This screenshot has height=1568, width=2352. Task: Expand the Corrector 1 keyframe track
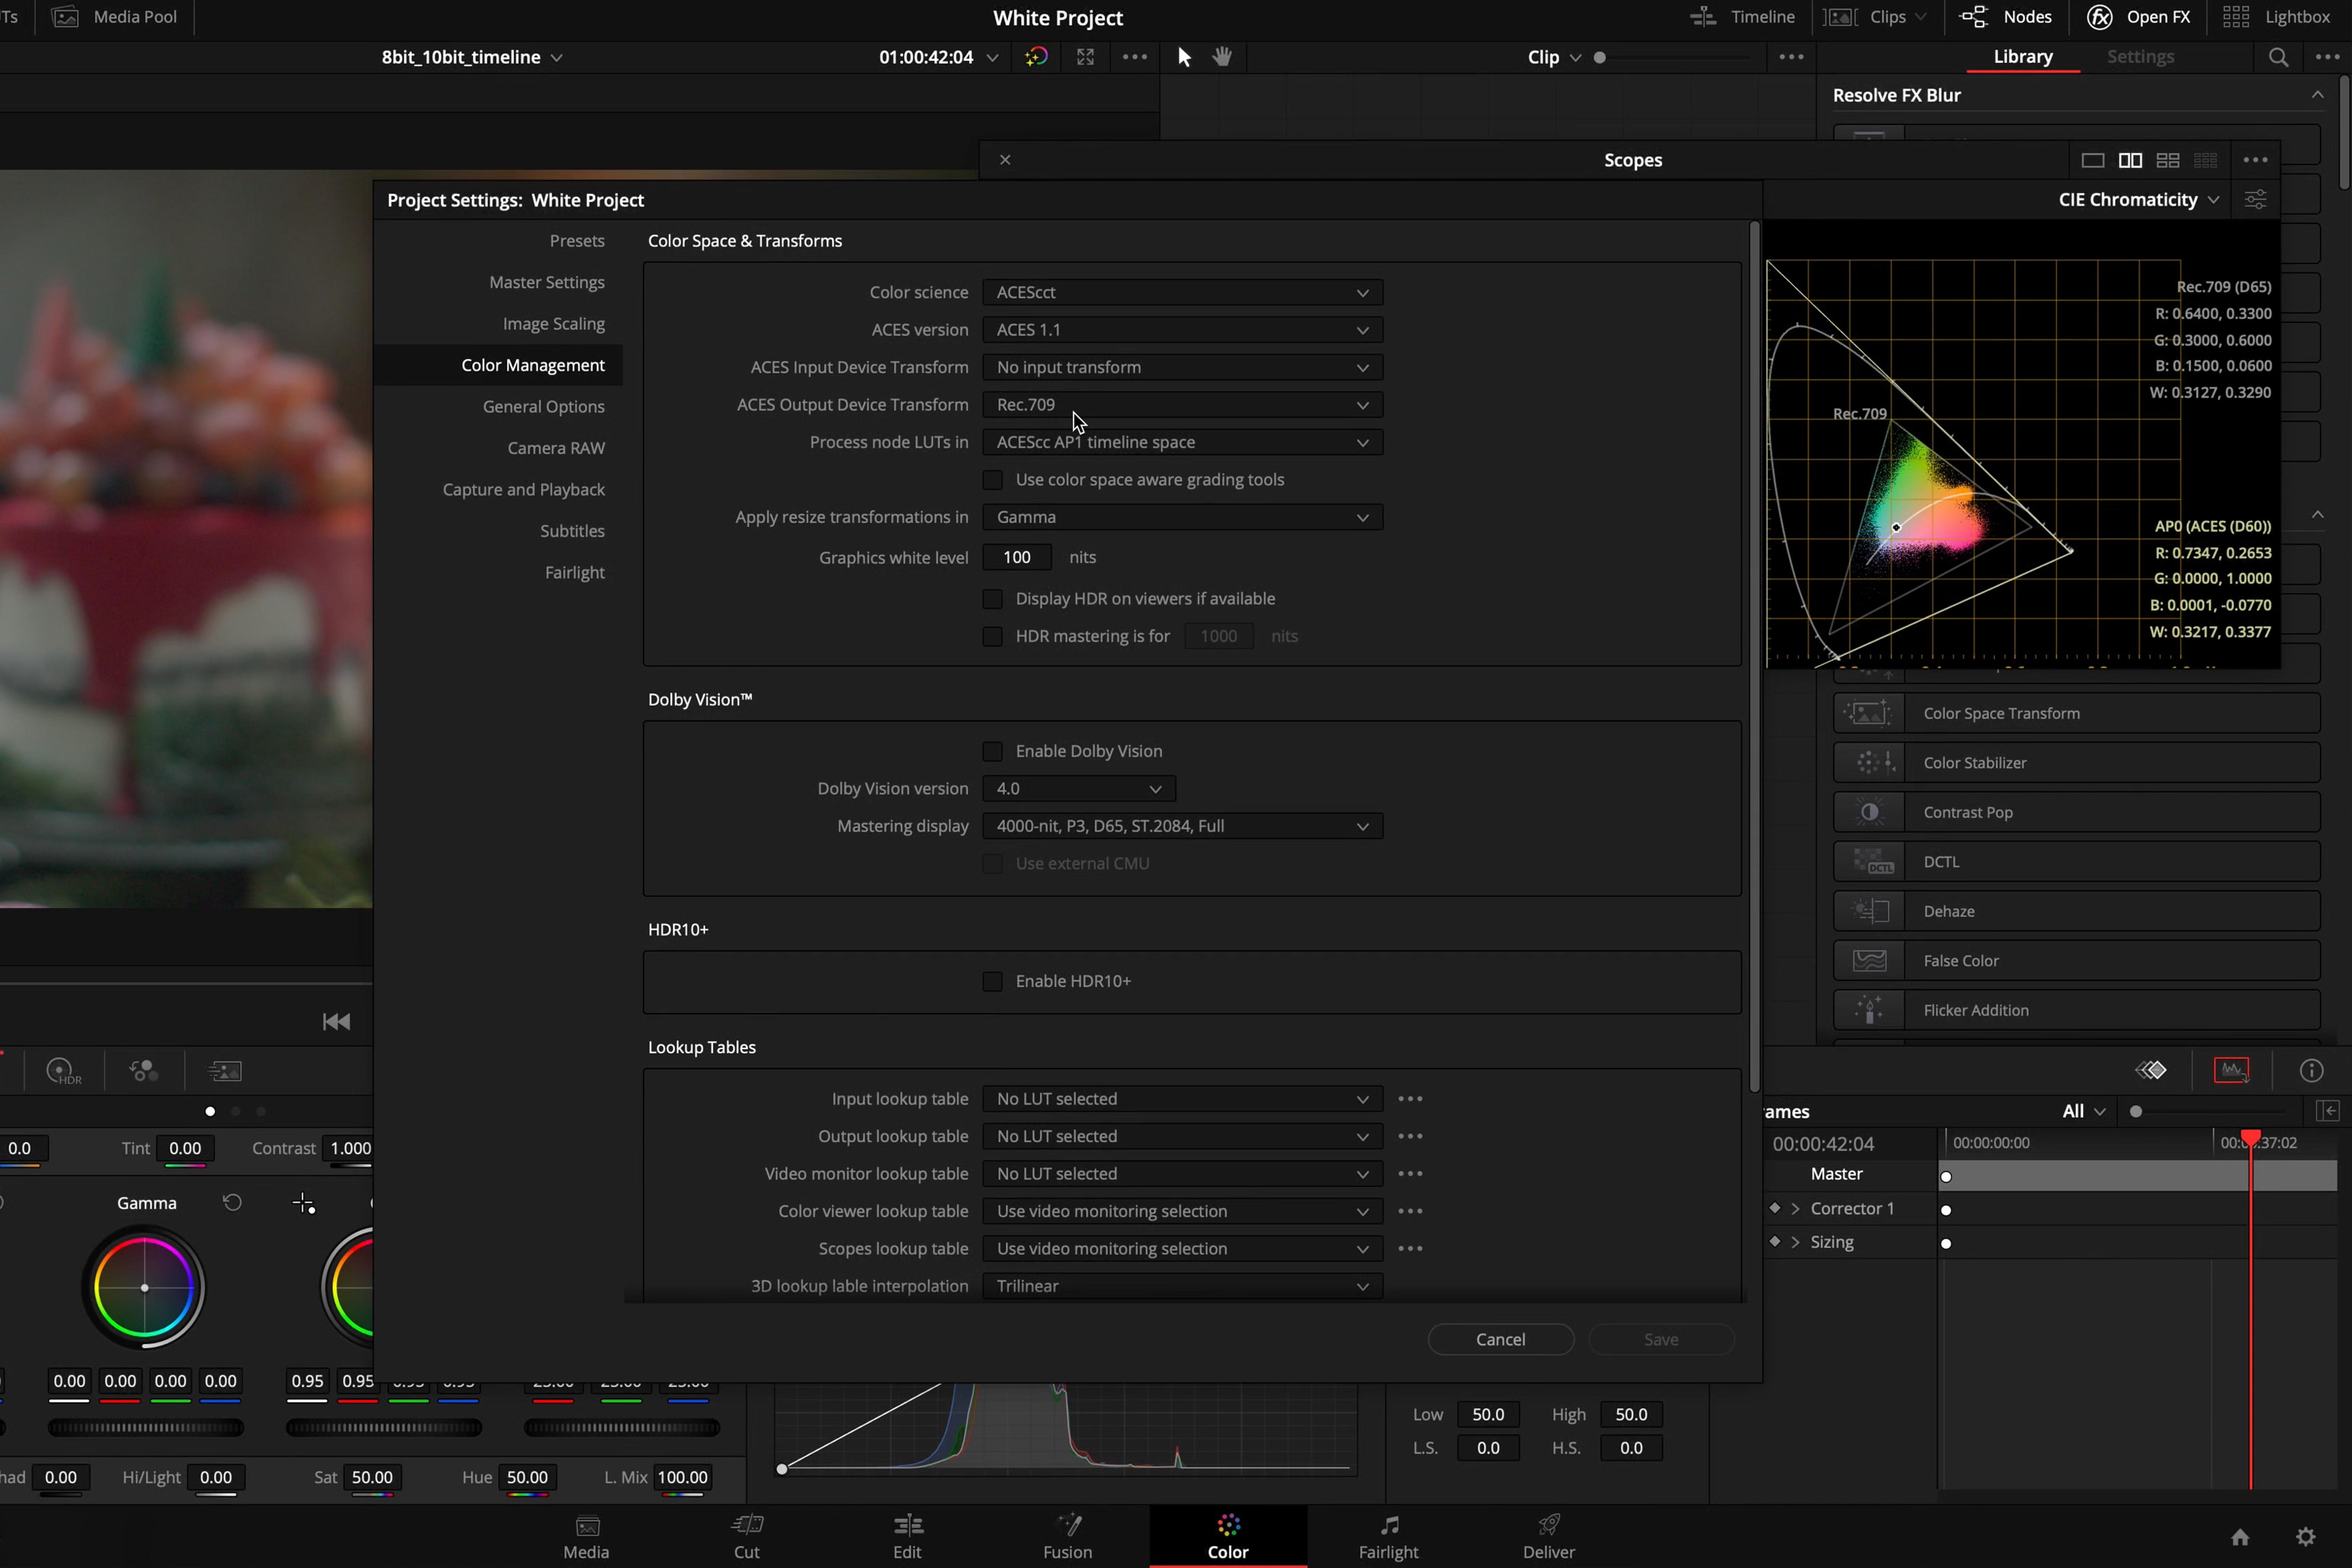click(x=1796, y=1209)
